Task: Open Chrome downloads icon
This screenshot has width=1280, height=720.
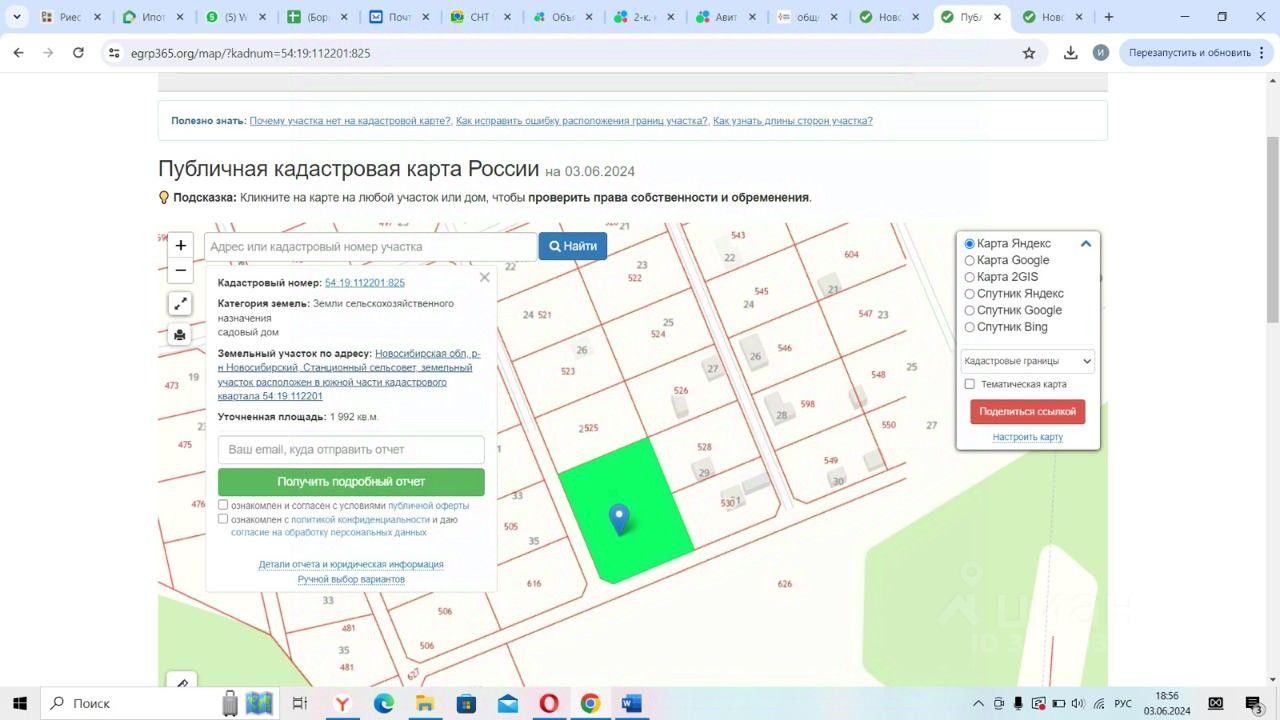Action: 1070,53
